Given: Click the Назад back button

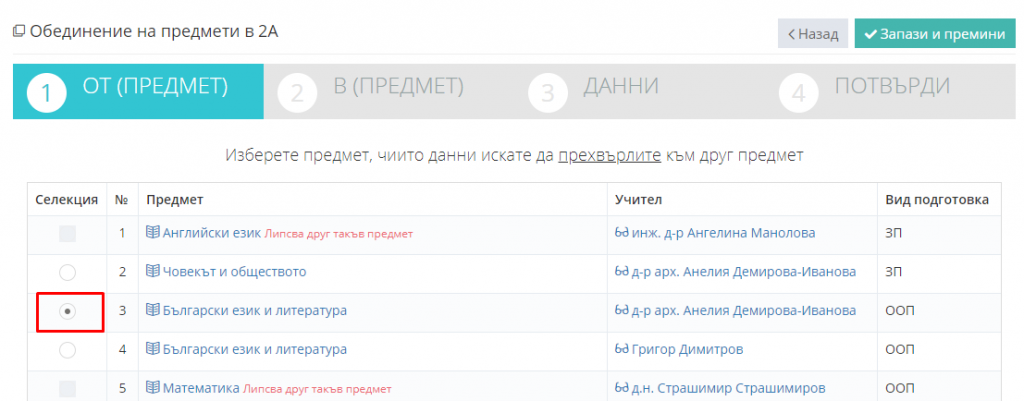Looking at the screenshot, I should [812, 34].
